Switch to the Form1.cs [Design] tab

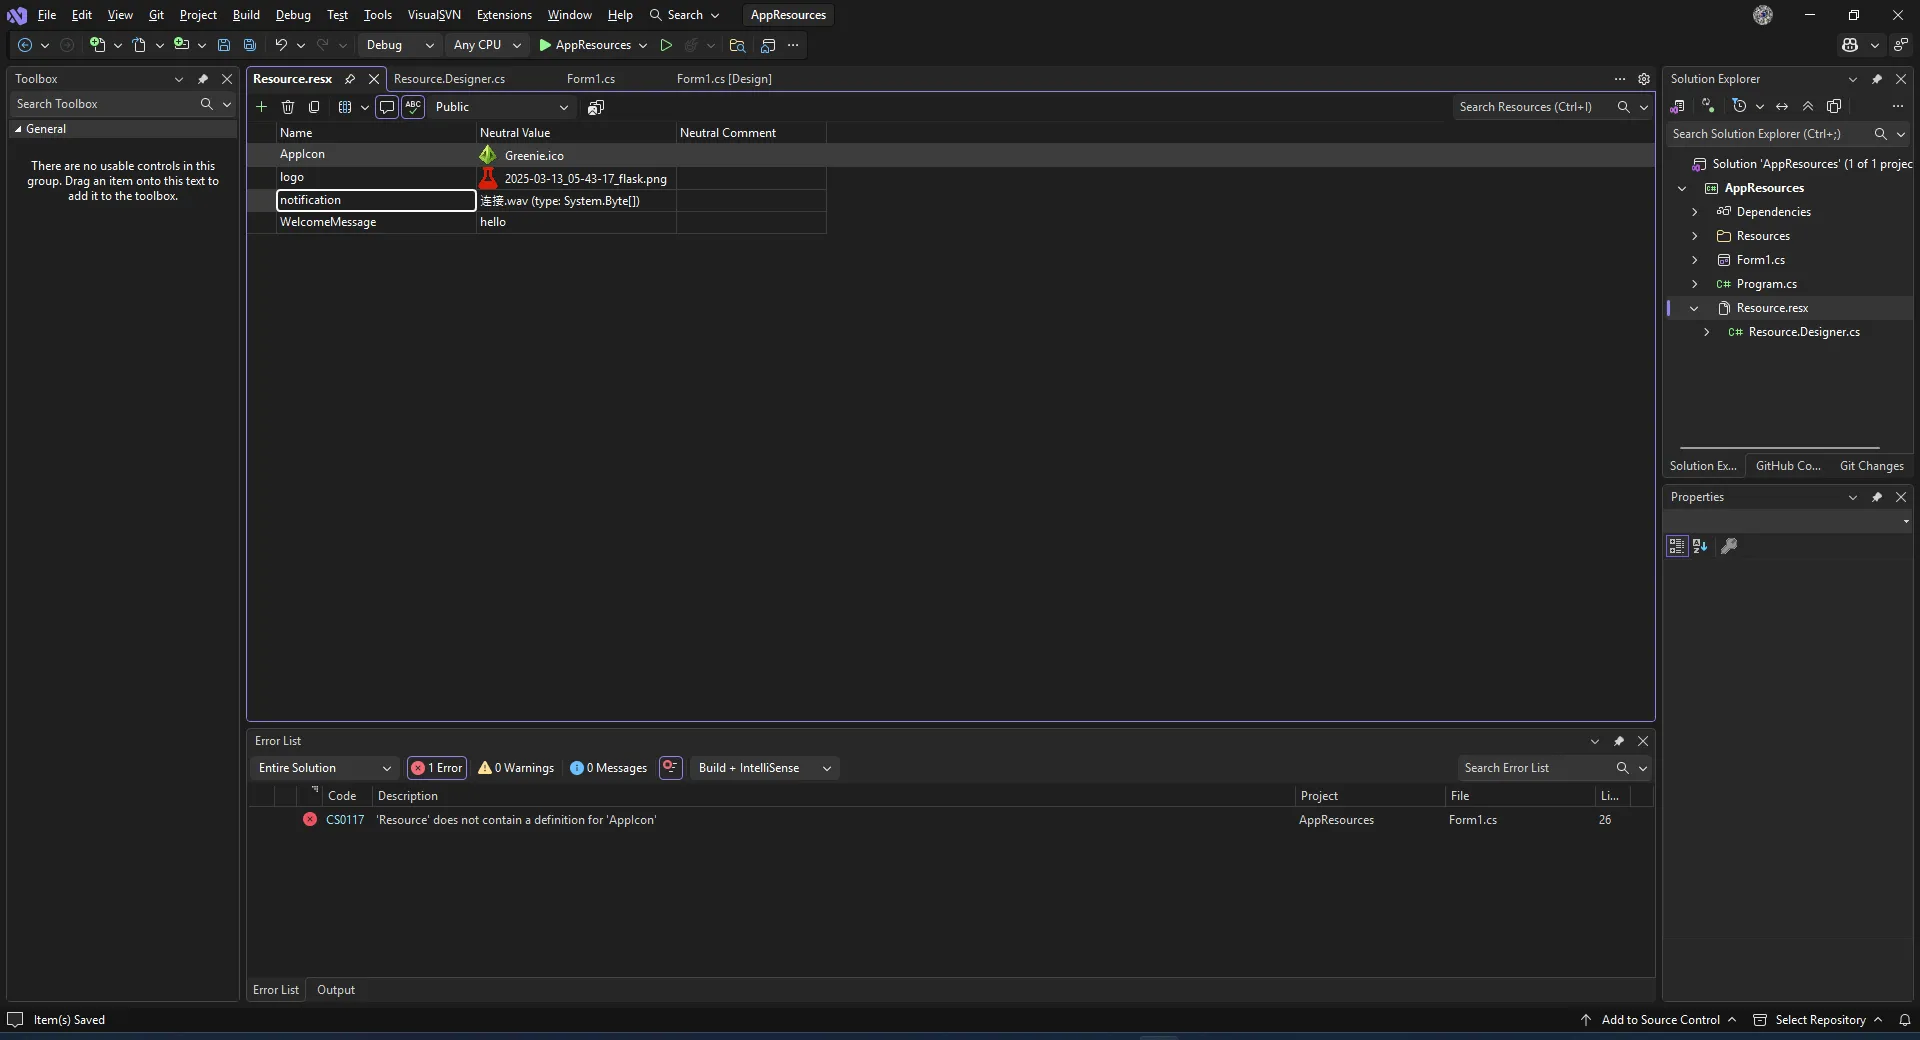coord(724,79)
